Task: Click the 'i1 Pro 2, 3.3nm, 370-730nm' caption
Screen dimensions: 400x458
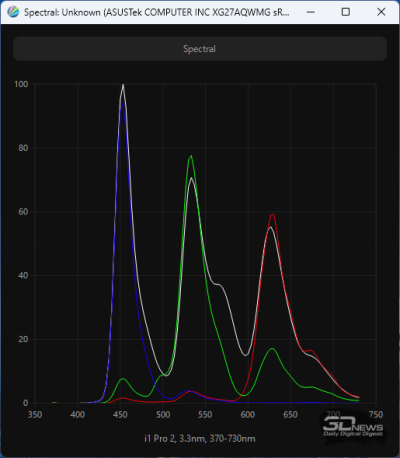Action: (200, 438)
